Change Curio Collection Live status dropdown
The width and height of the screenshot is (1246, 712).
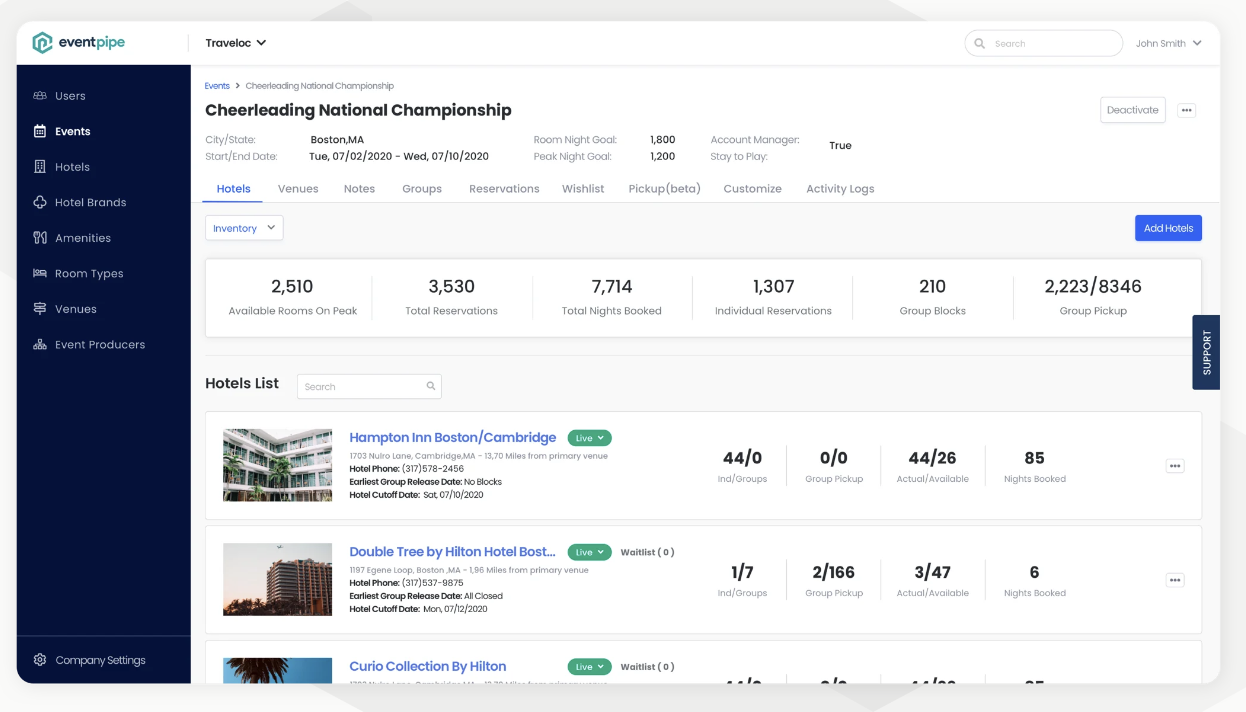(x=590, y=667)
